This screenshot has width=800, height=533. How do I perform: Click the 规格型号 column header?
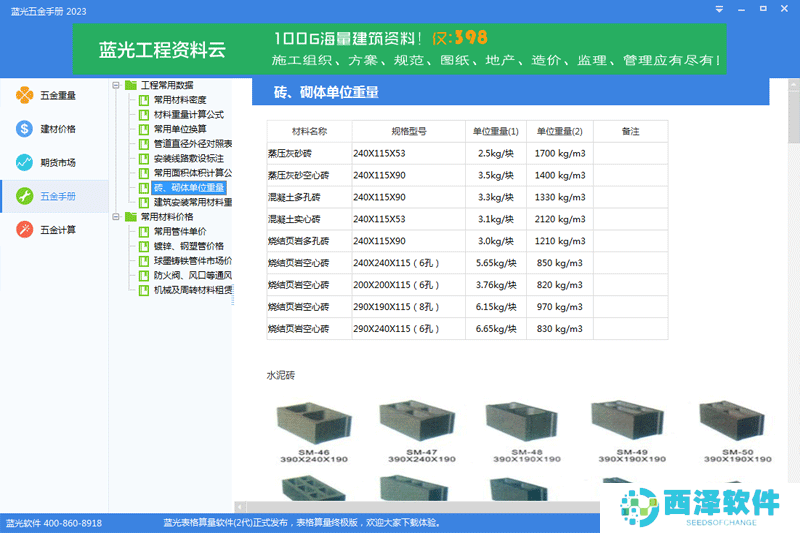409,132
